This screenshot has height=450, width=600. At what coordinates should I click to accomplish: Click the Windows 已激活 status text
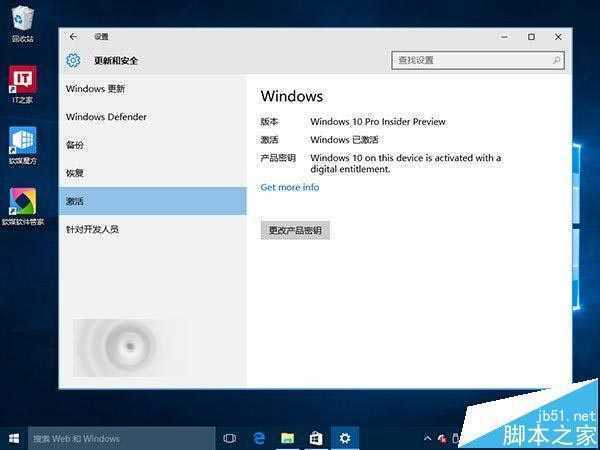tap(344, 140)
